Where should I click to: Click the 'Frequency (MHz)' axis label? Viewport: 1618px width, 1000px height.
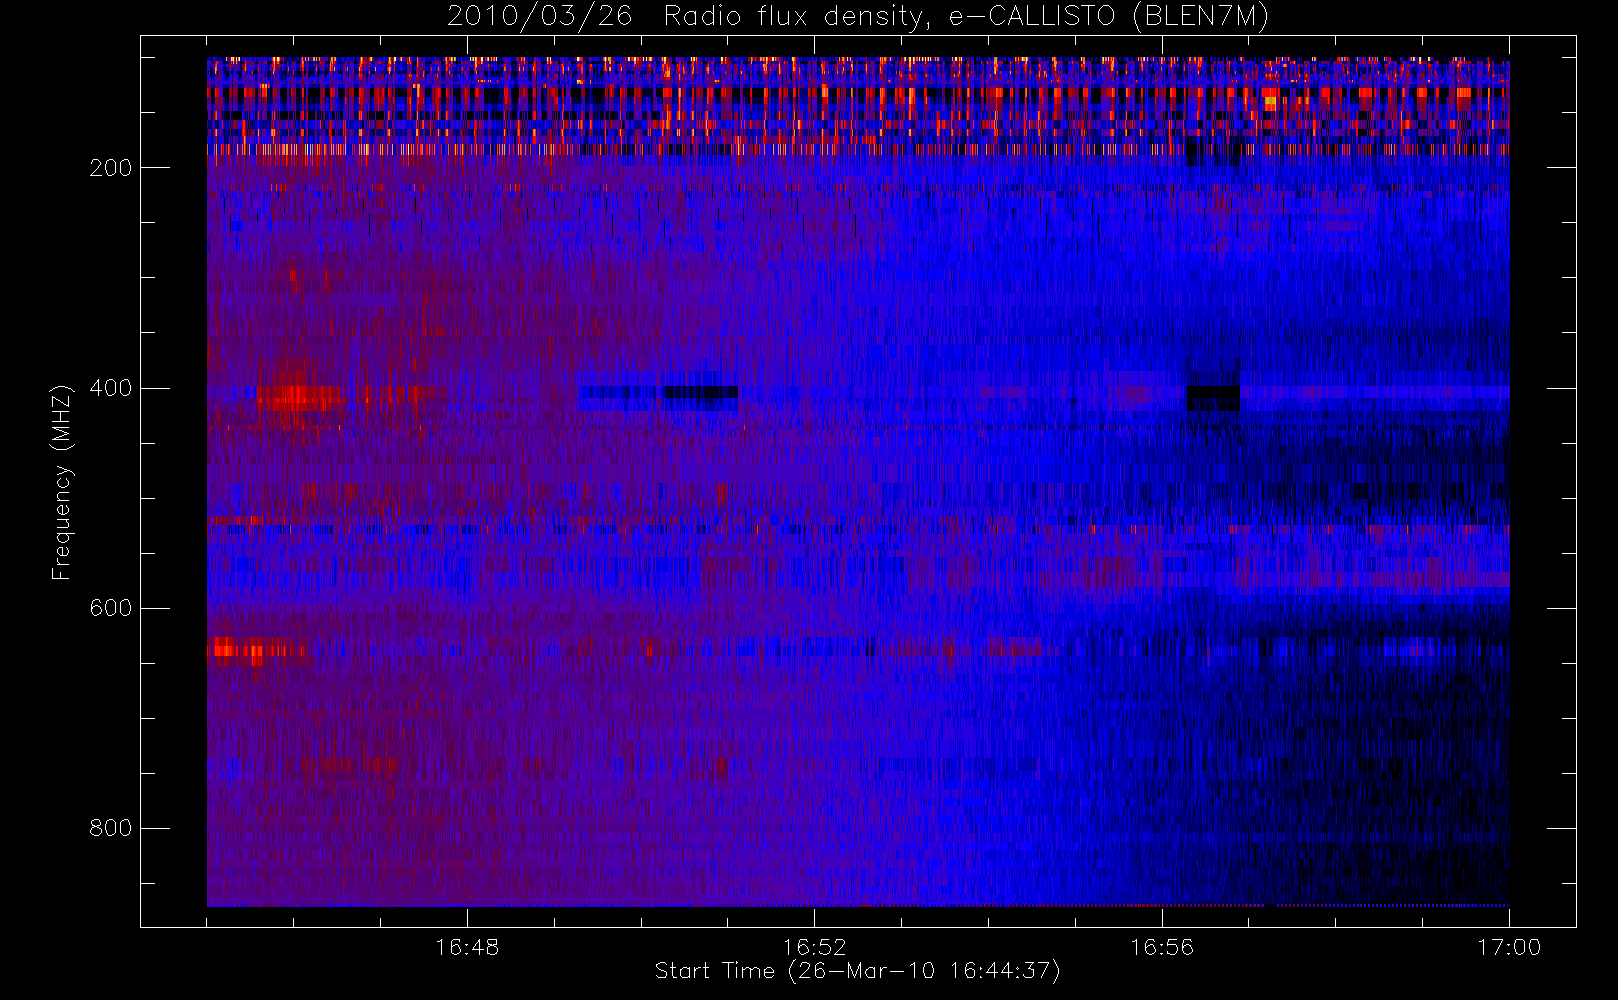[x=62, y=482]
